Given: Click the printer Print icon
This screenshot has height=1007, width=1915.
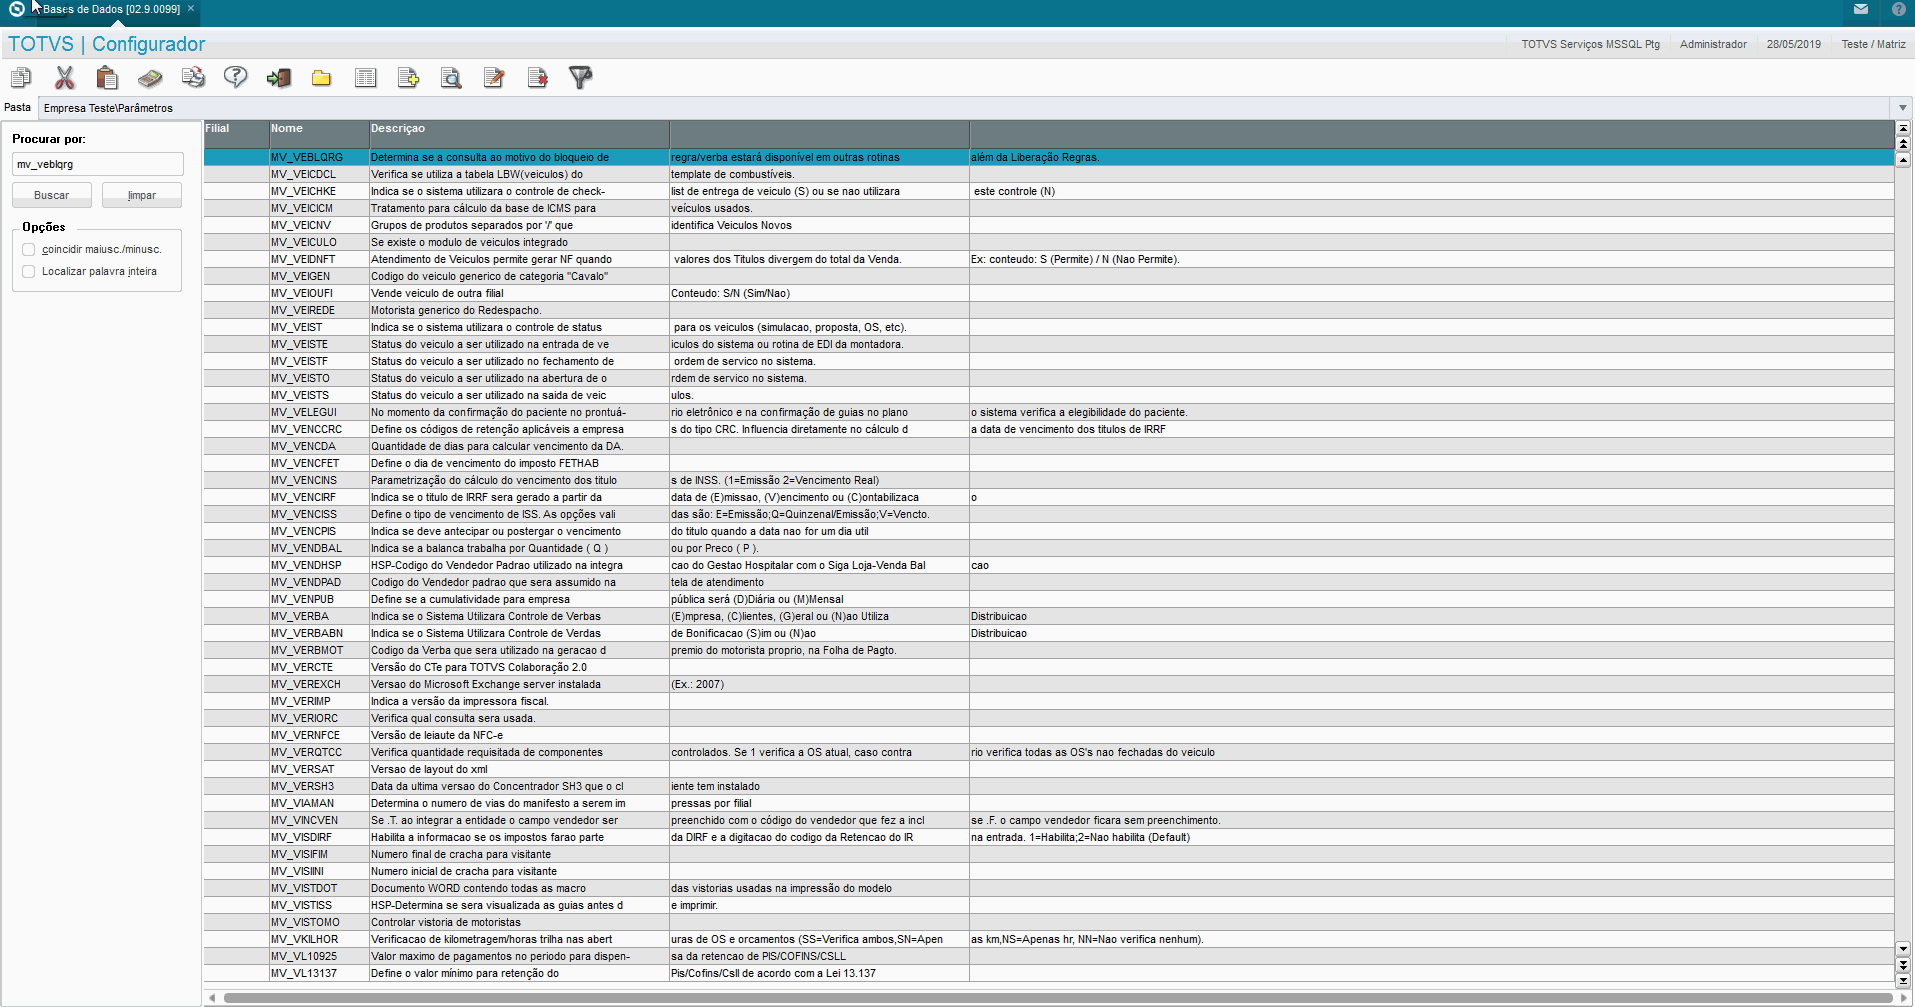Looking at the screenshot, I should [x=193, y=77].
